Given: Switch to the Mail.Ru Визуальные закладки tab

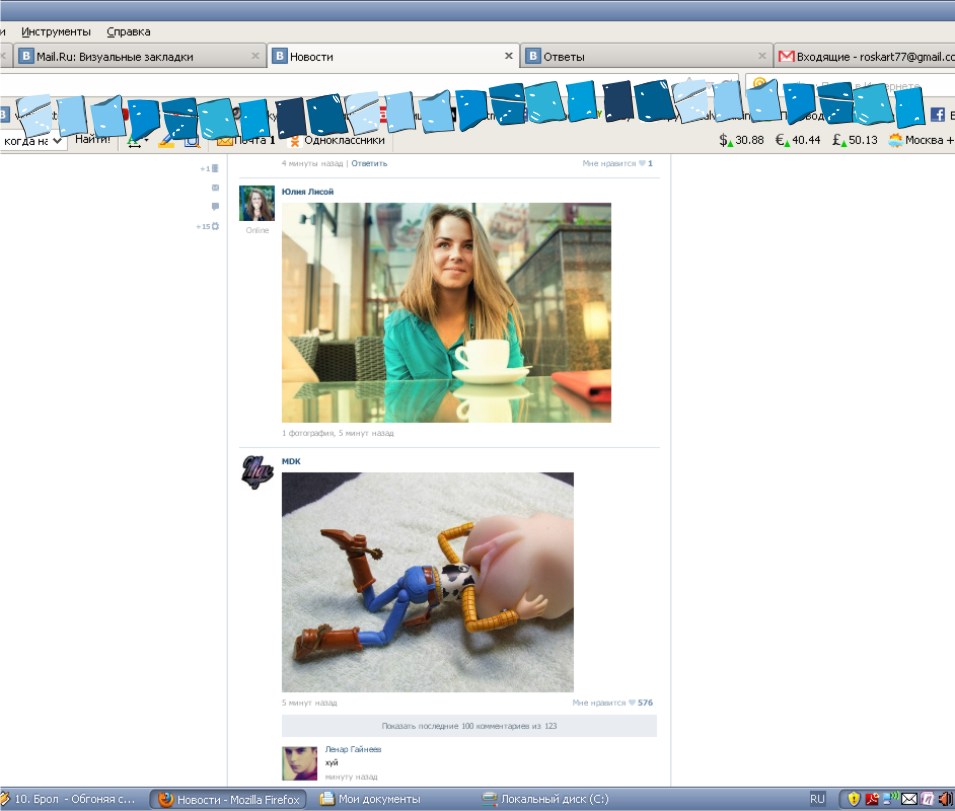Looking at the screenshot, I should (139, 56).
